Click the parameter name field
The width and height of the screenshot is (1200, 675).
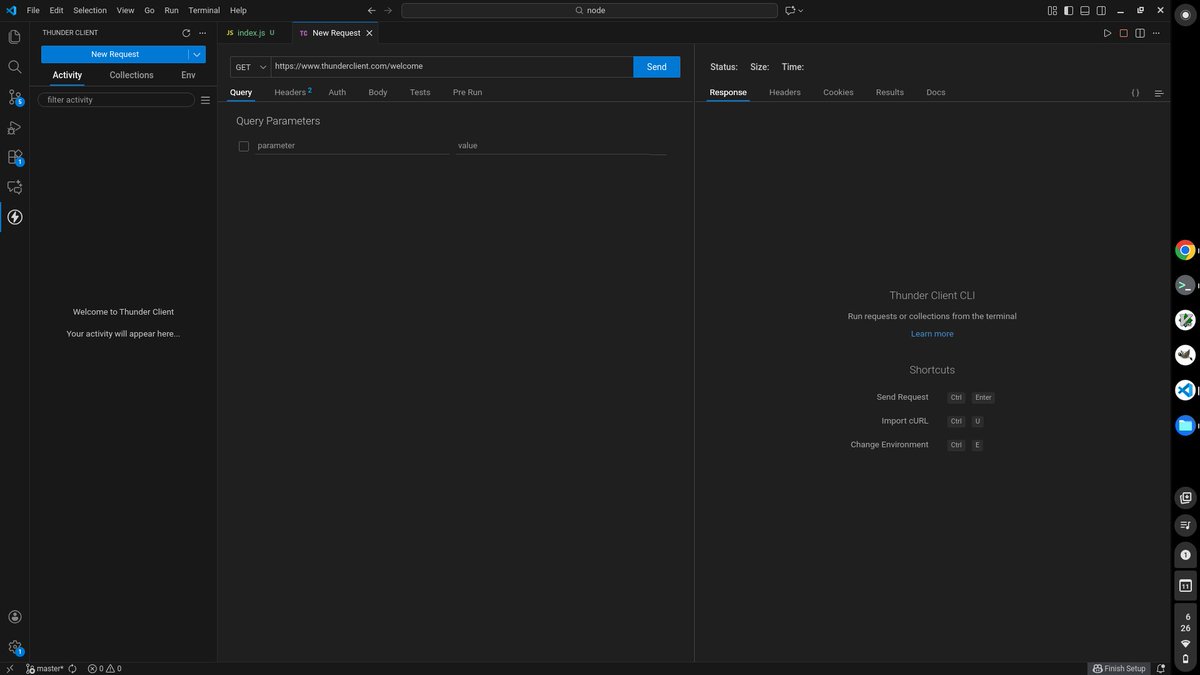(x=352, y=146)
